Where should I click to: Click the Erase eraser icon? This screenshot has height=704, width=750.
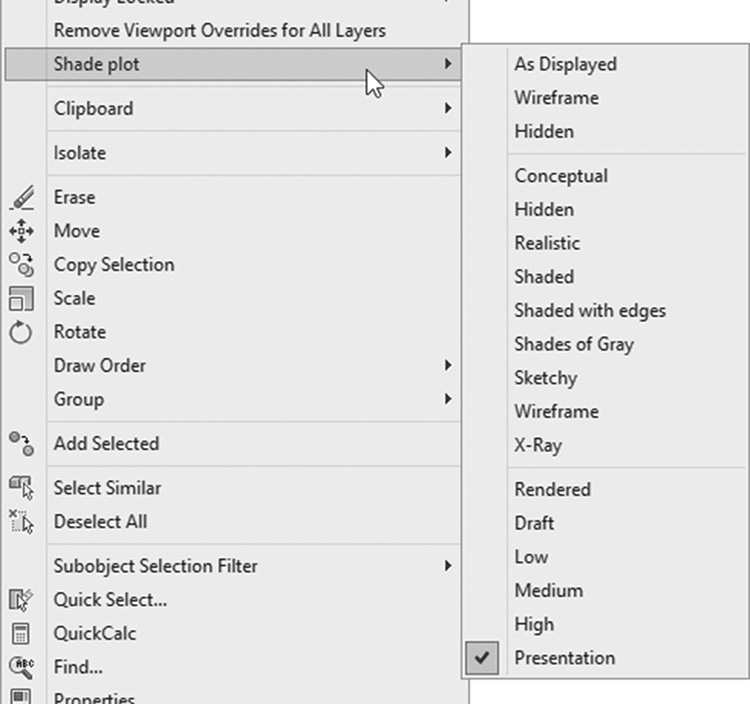22,198
